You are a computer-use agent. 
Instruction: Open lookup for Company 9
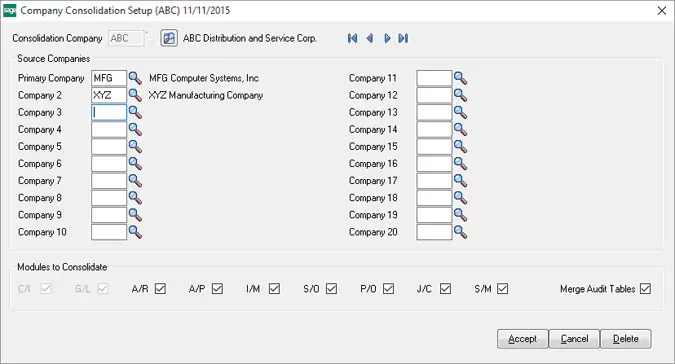pos(135,215)
